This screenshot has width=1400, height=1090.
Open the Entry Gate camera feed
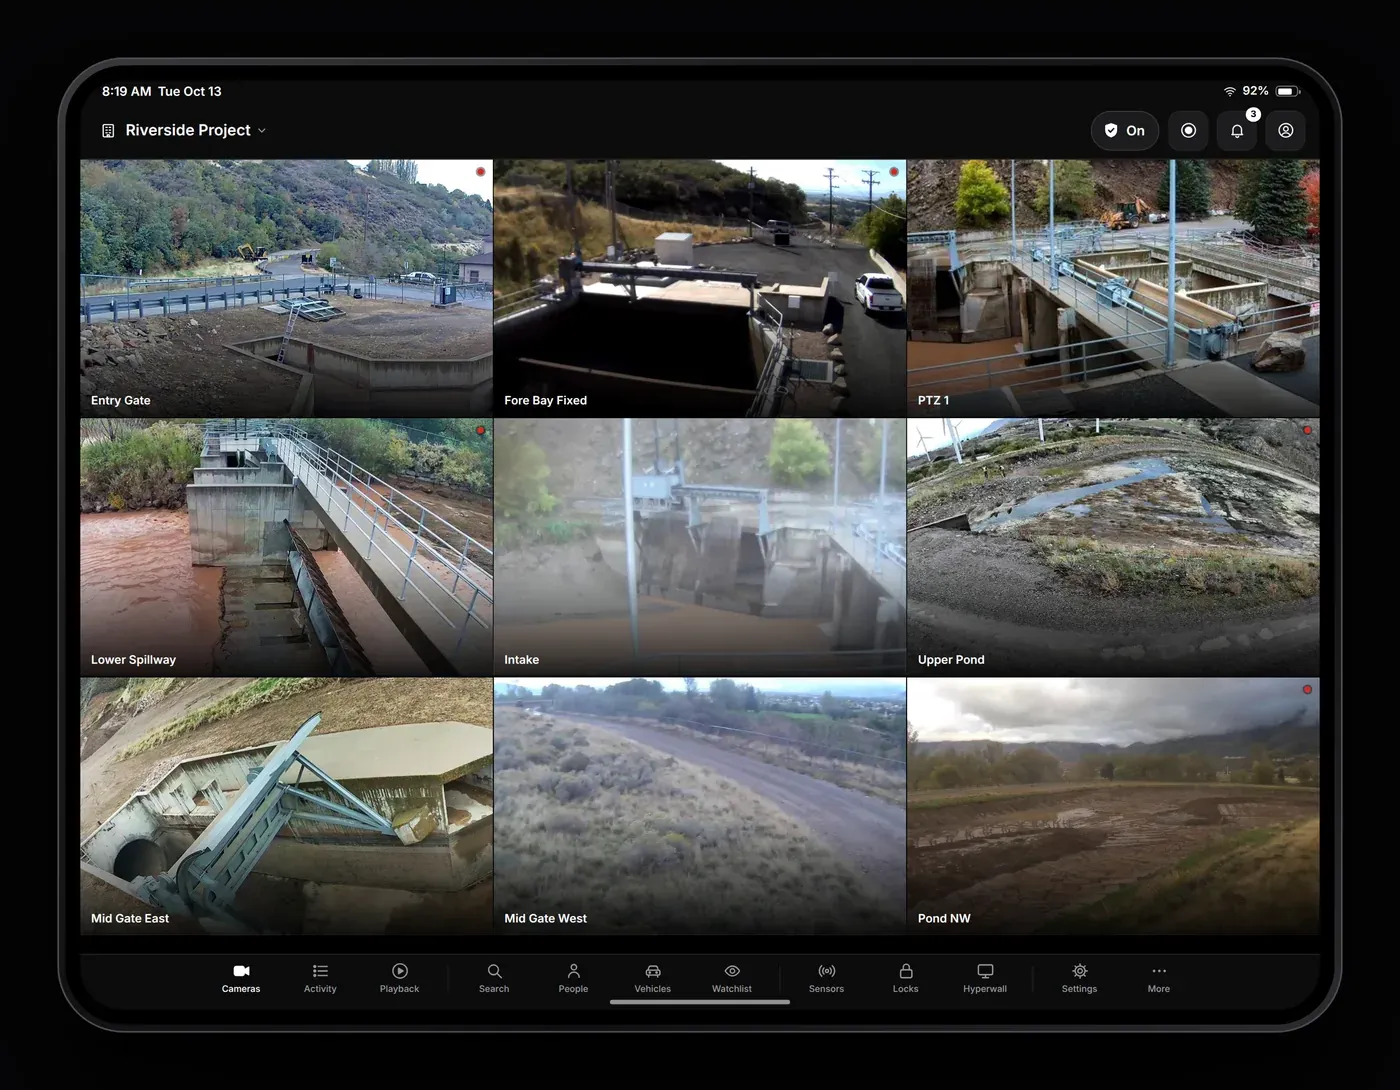click(286, 288)
